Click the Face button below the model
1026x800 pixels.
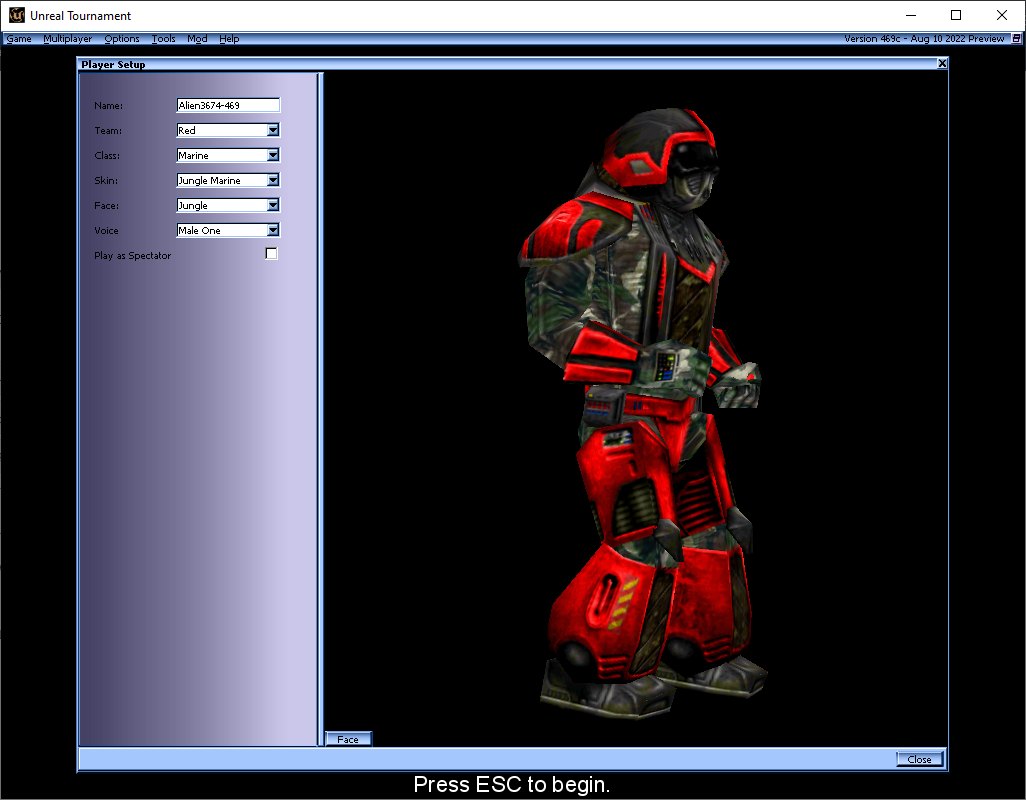(x=348, y=739)
